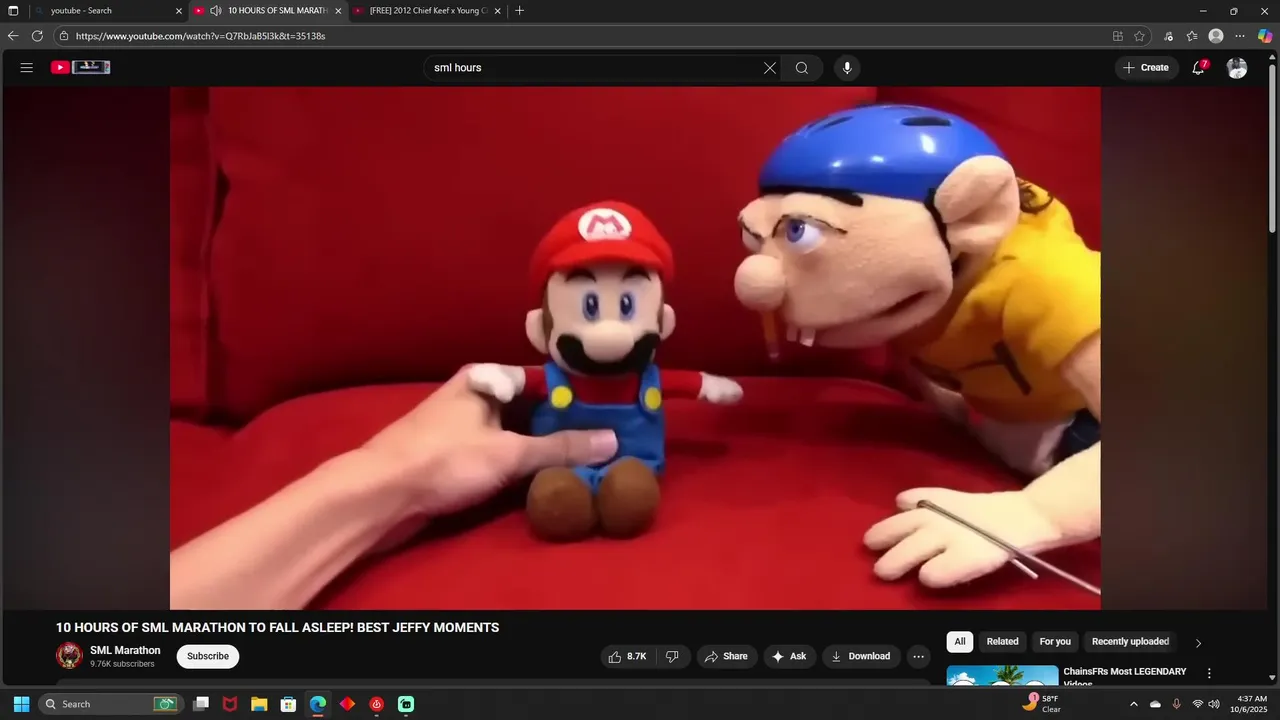This screenshot has width=1280, height=720.
Task: Run search with the magnifier button
Action: tap(802, 68)
